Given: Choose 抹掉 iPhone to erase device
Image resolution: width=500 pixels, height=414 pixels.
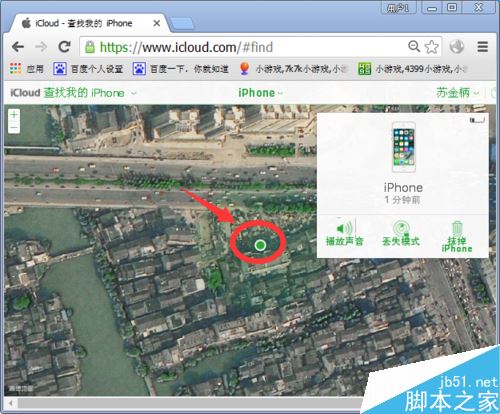Looking at the screenshot, I should tap(457, 237).
